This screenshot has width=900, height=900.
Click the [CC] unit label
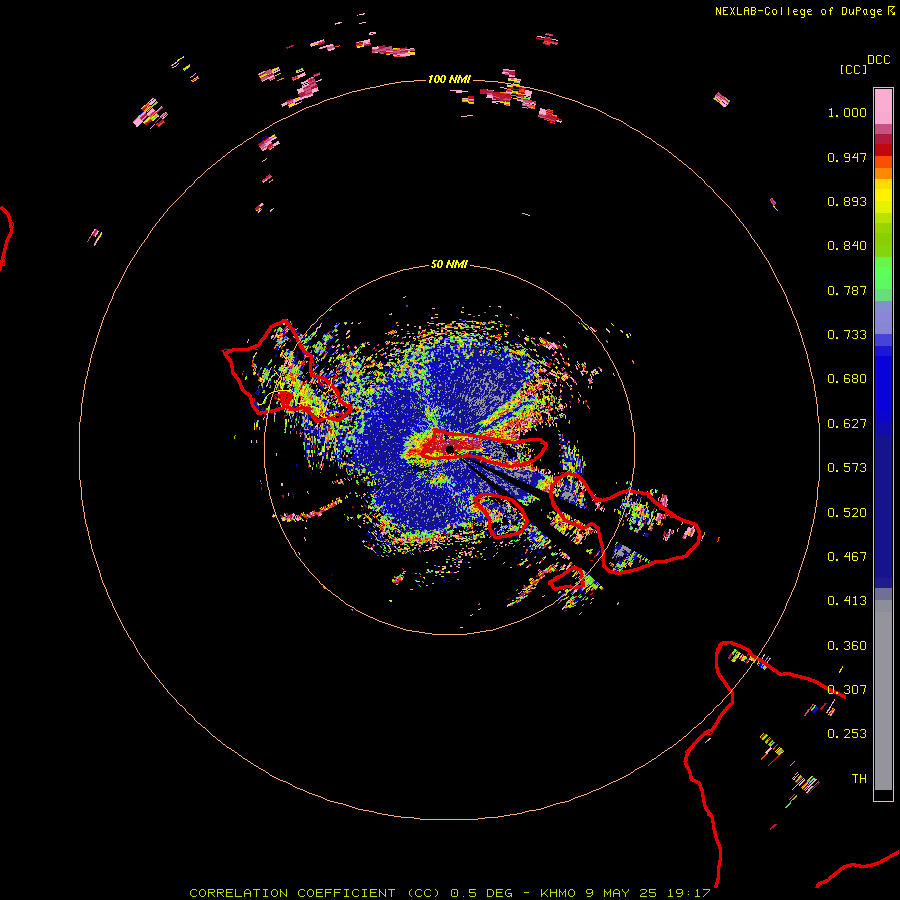click(853, 69)
